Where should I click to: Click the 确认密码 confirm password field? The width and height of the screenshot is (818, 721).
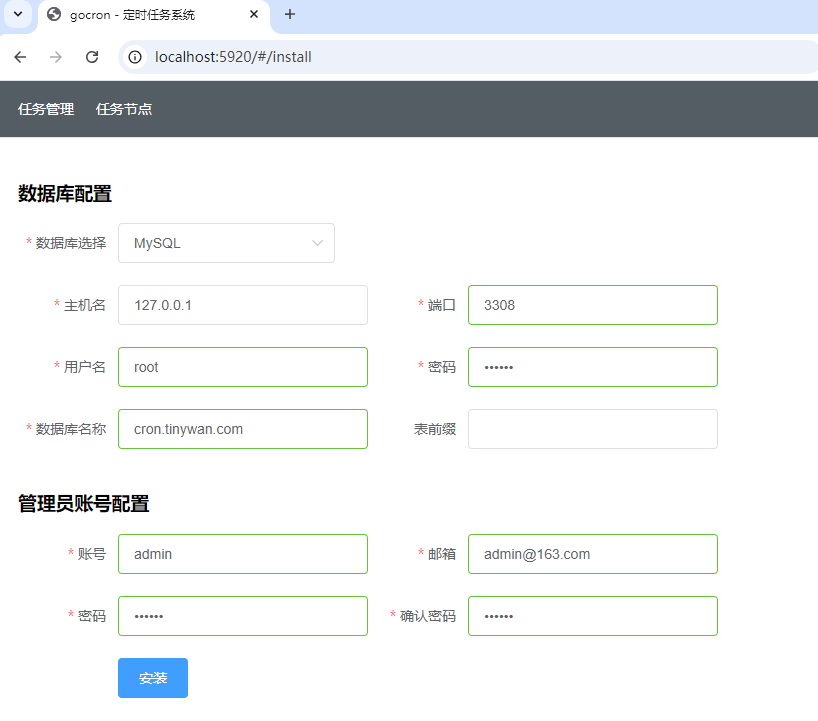pos(593,616)
